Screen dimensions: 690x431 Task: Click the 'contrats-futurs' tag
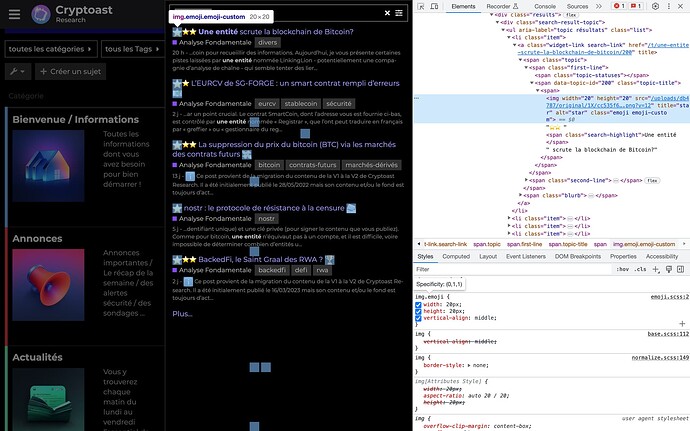pyautogui.click(x=312, y=165)
